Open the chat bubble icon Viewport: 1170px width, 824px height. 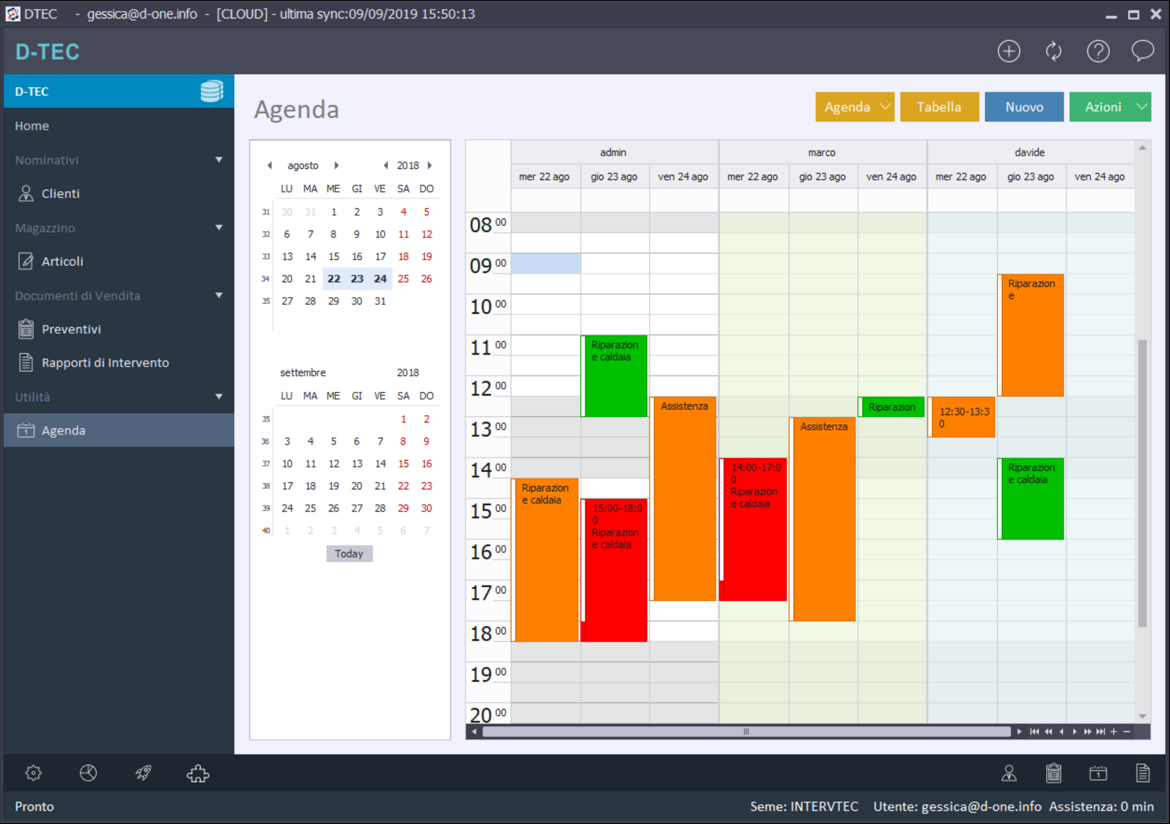click(1142, 51)
